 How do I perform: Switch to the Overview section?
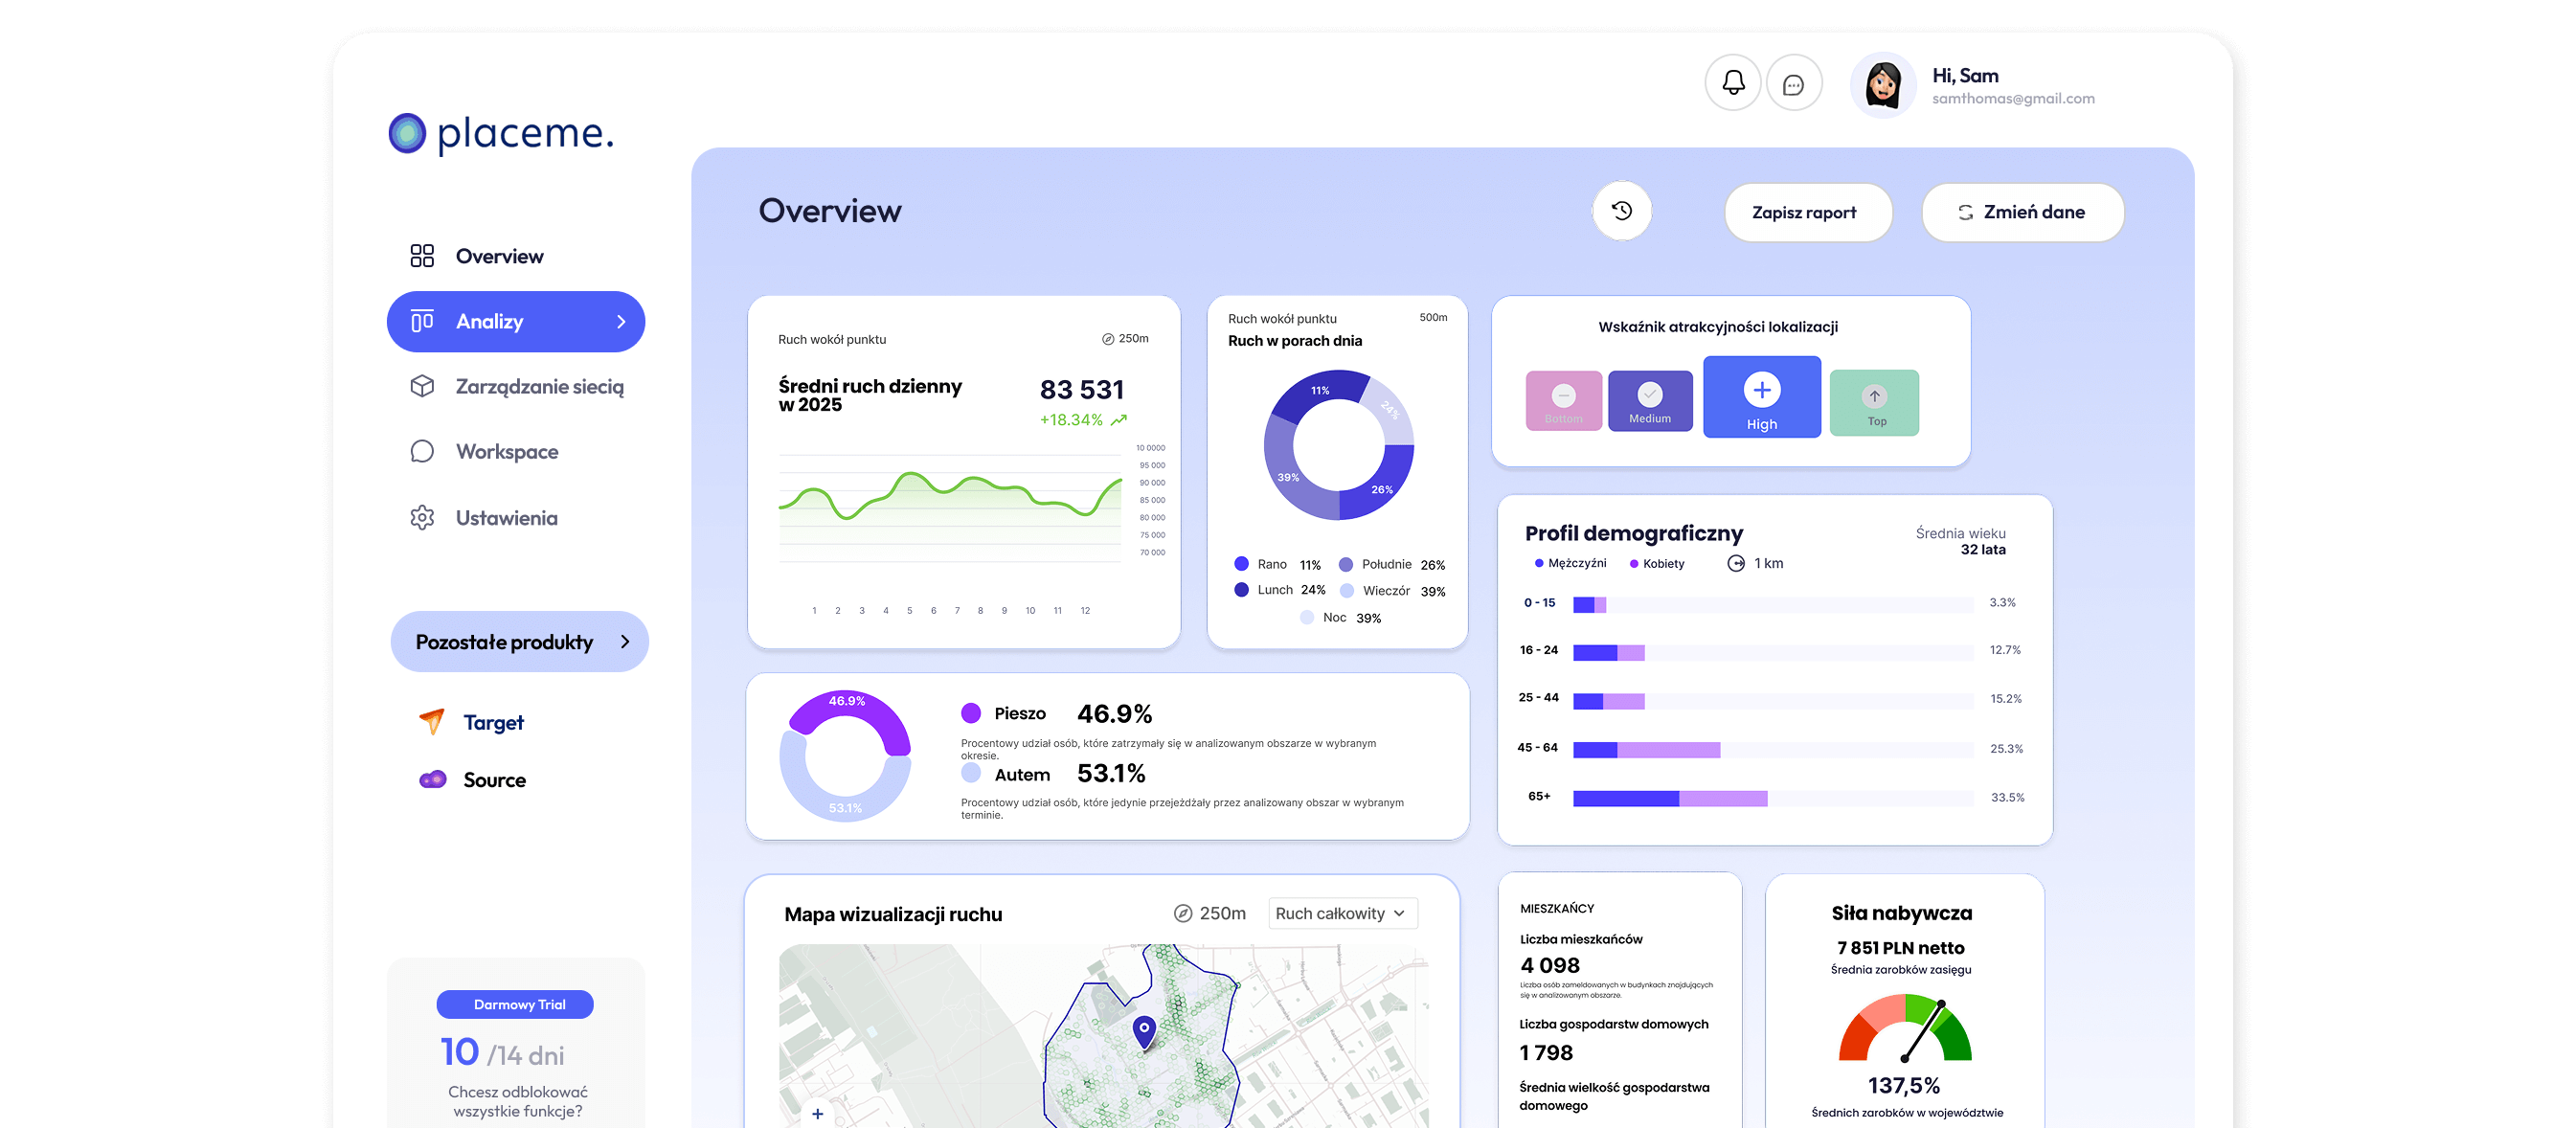coord(500,256)
